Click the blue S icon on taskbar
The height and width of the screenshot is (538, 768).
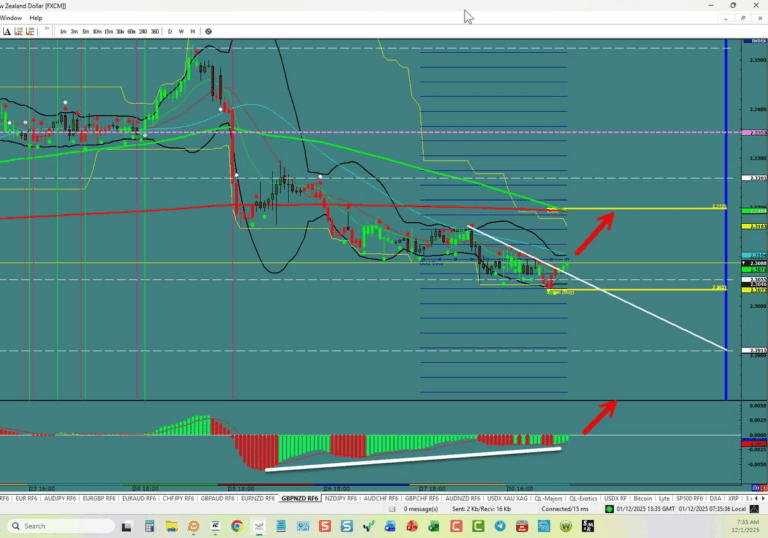[x=347, y=526]
